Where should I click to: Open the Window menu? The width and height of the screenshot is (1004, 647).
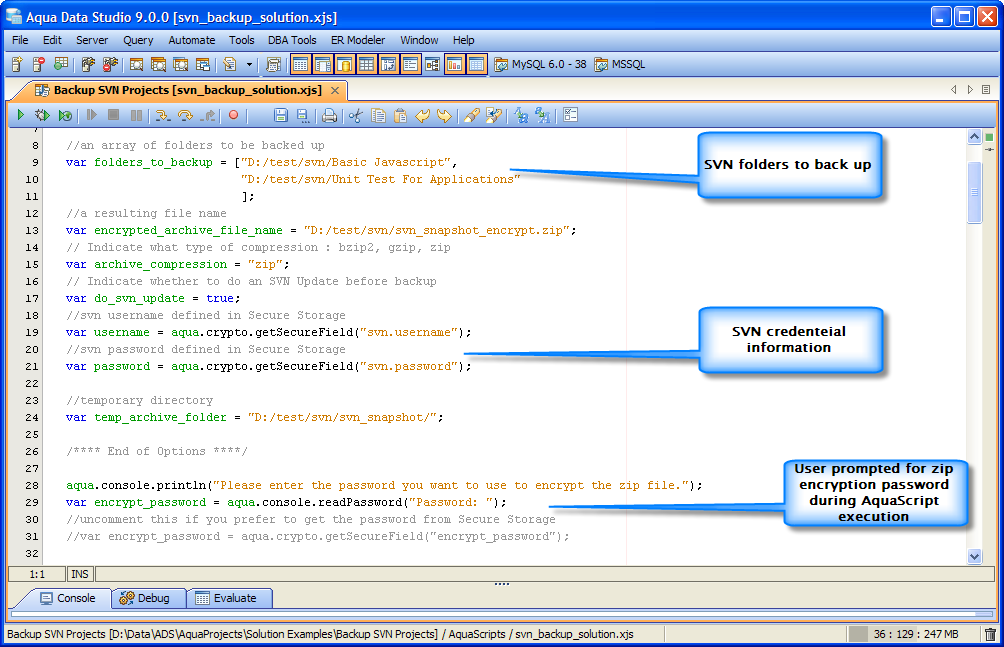pyautogui.click(x=419, y=40)
